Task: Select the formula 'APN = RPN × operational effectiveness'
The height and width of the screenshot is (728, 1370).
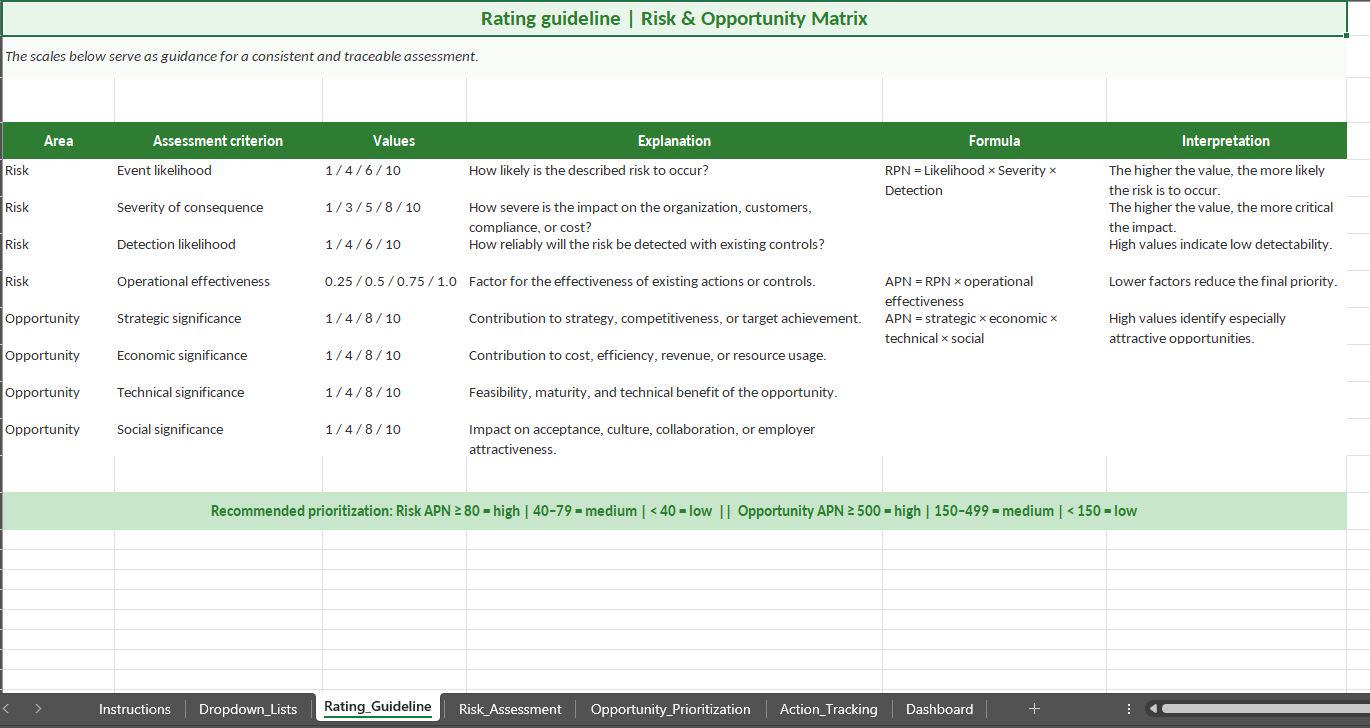Action: coord(994,291)
